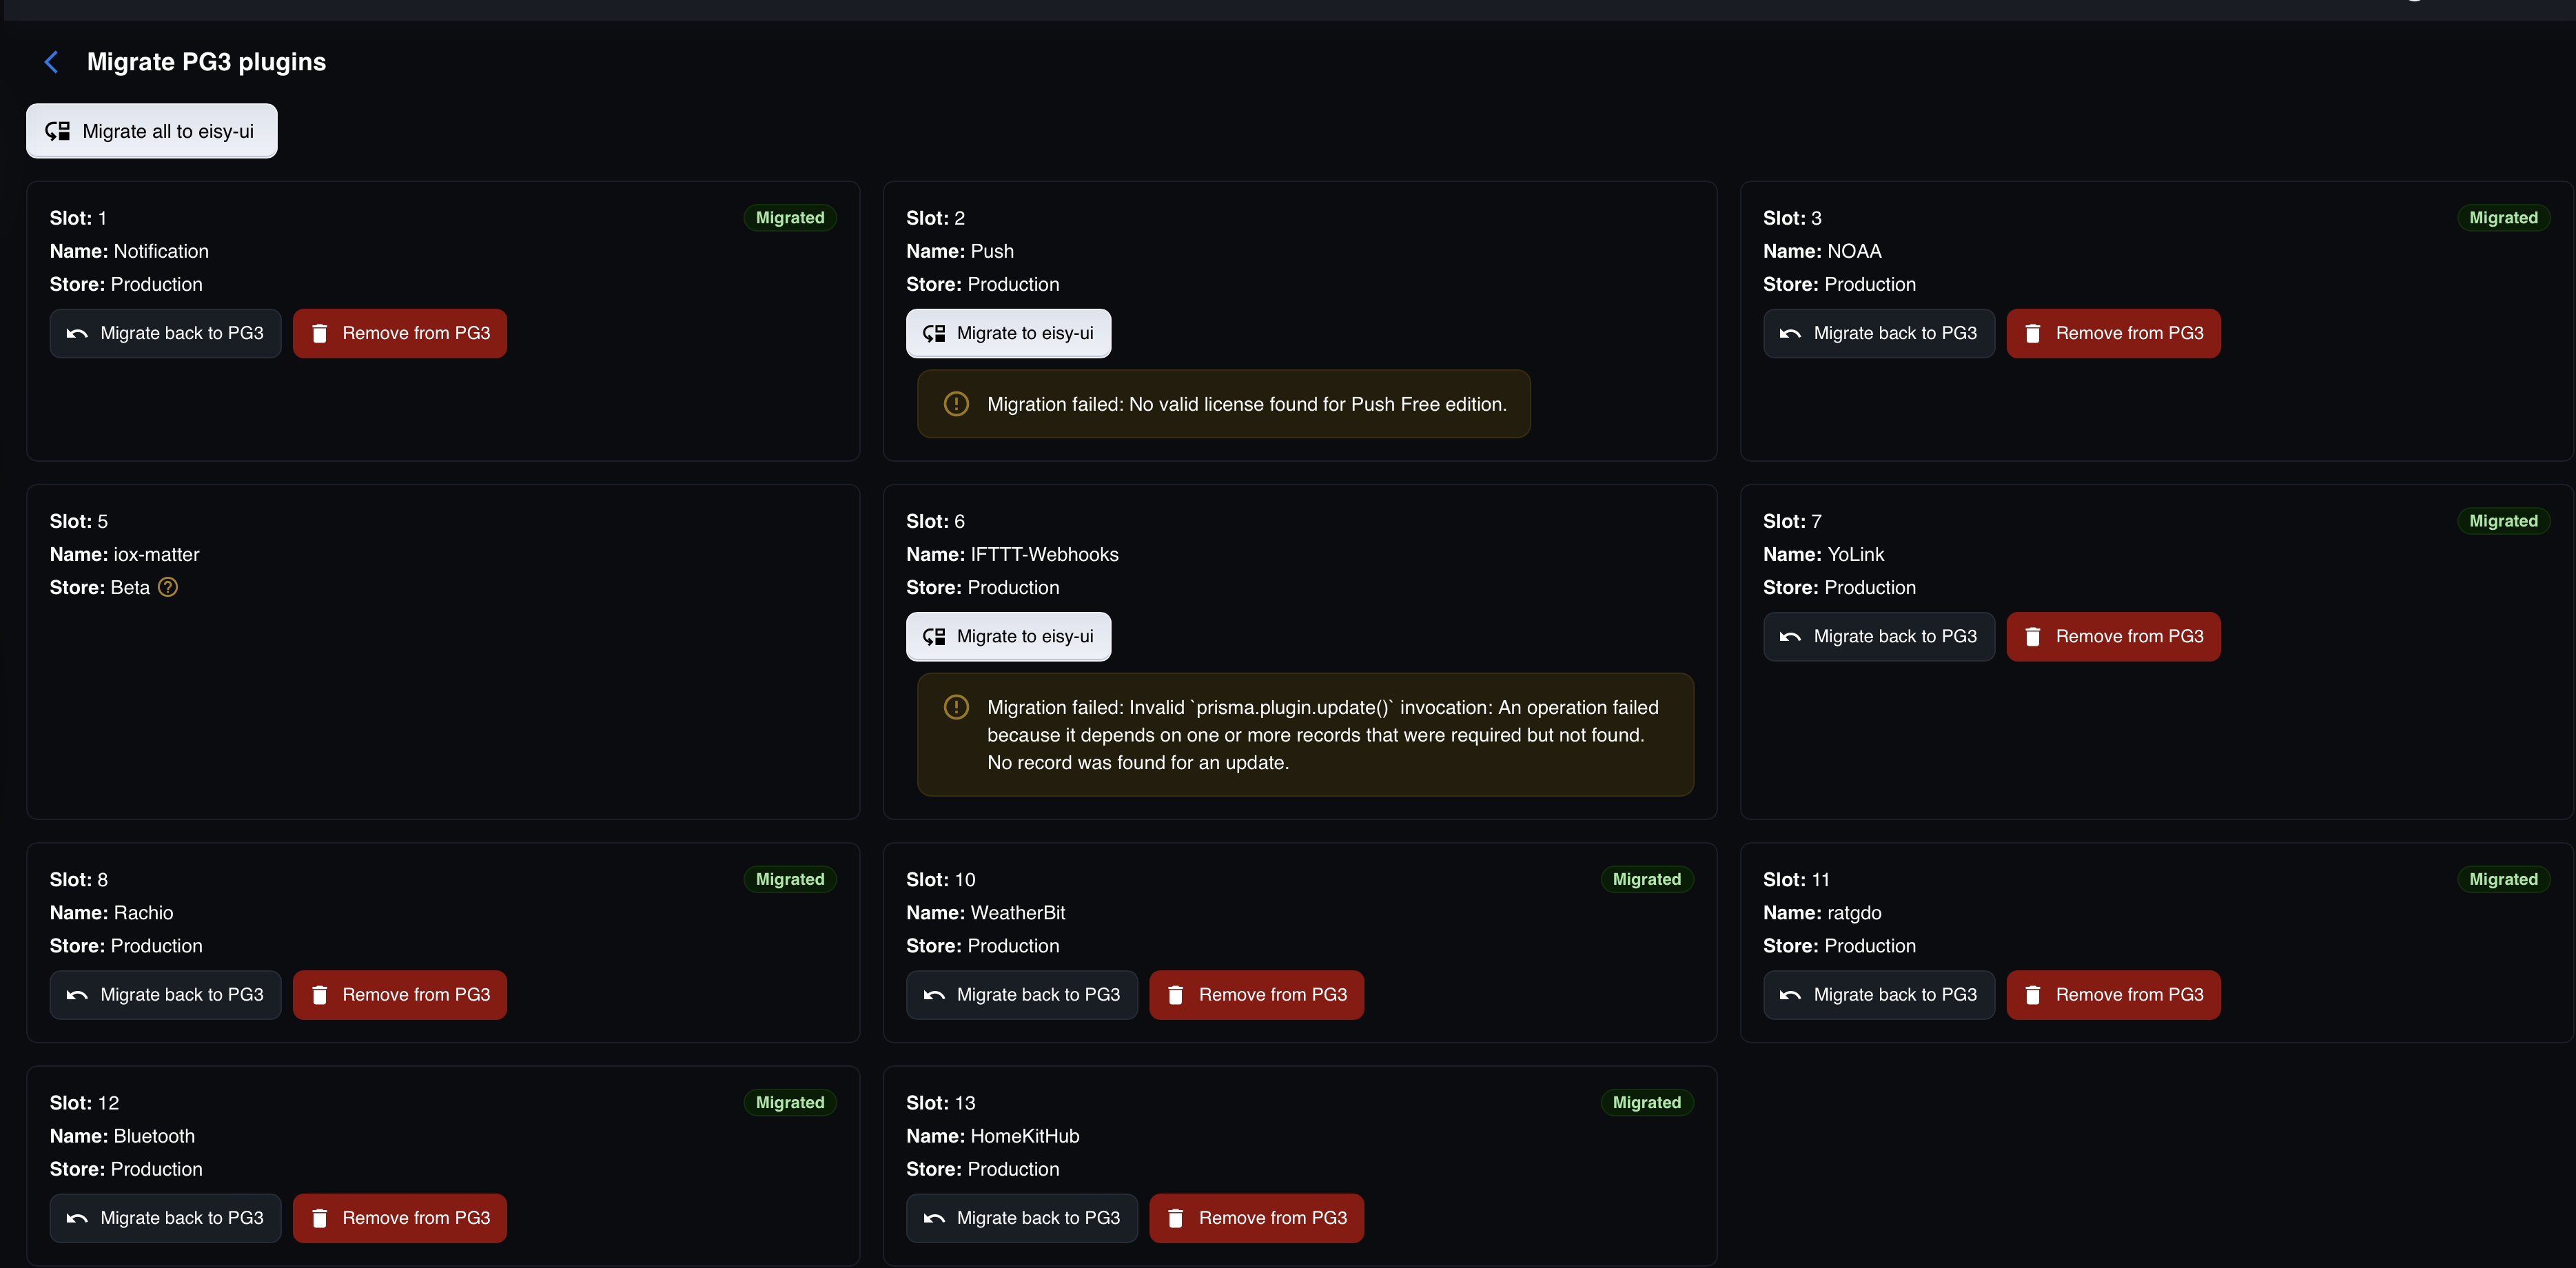Remove WeatherBit from PG3
This screenshot has height=1268, width=2576.
tap(1256, 995)
